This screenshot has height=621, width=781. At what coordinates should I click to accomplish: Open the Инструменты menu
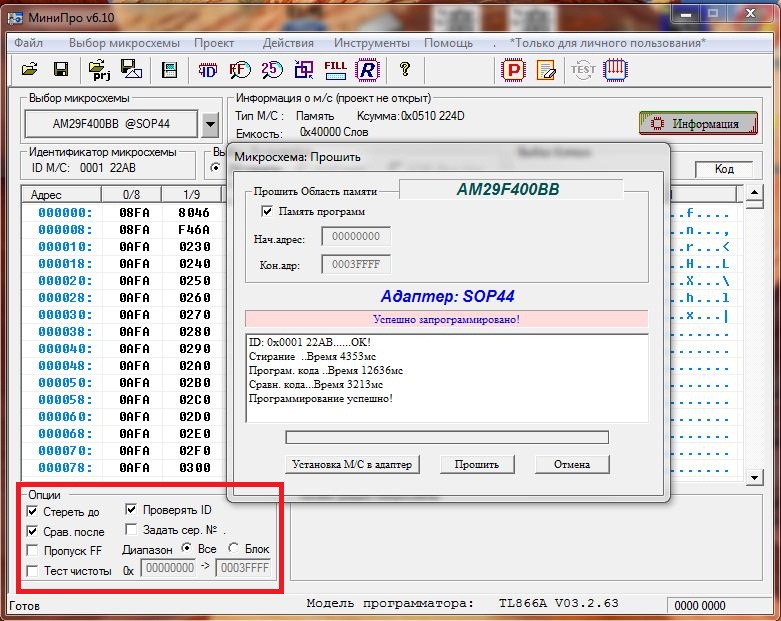point(371,43)
